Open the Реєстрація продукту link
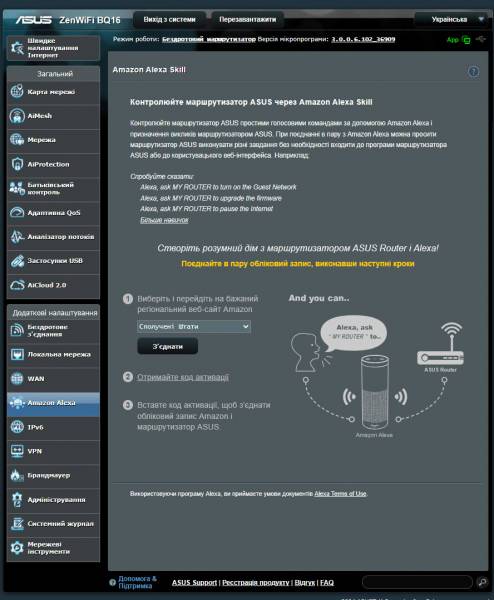Image resolution: width=494 pixels, height=600 pixels. click(x=256, y=582)
